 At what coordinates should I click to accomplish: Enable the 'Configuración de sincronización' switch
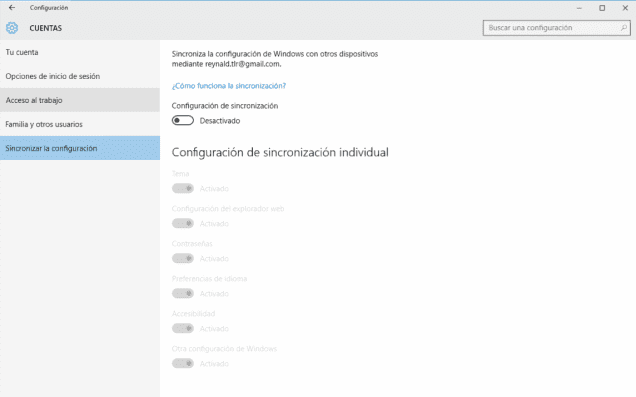(183, 120)
